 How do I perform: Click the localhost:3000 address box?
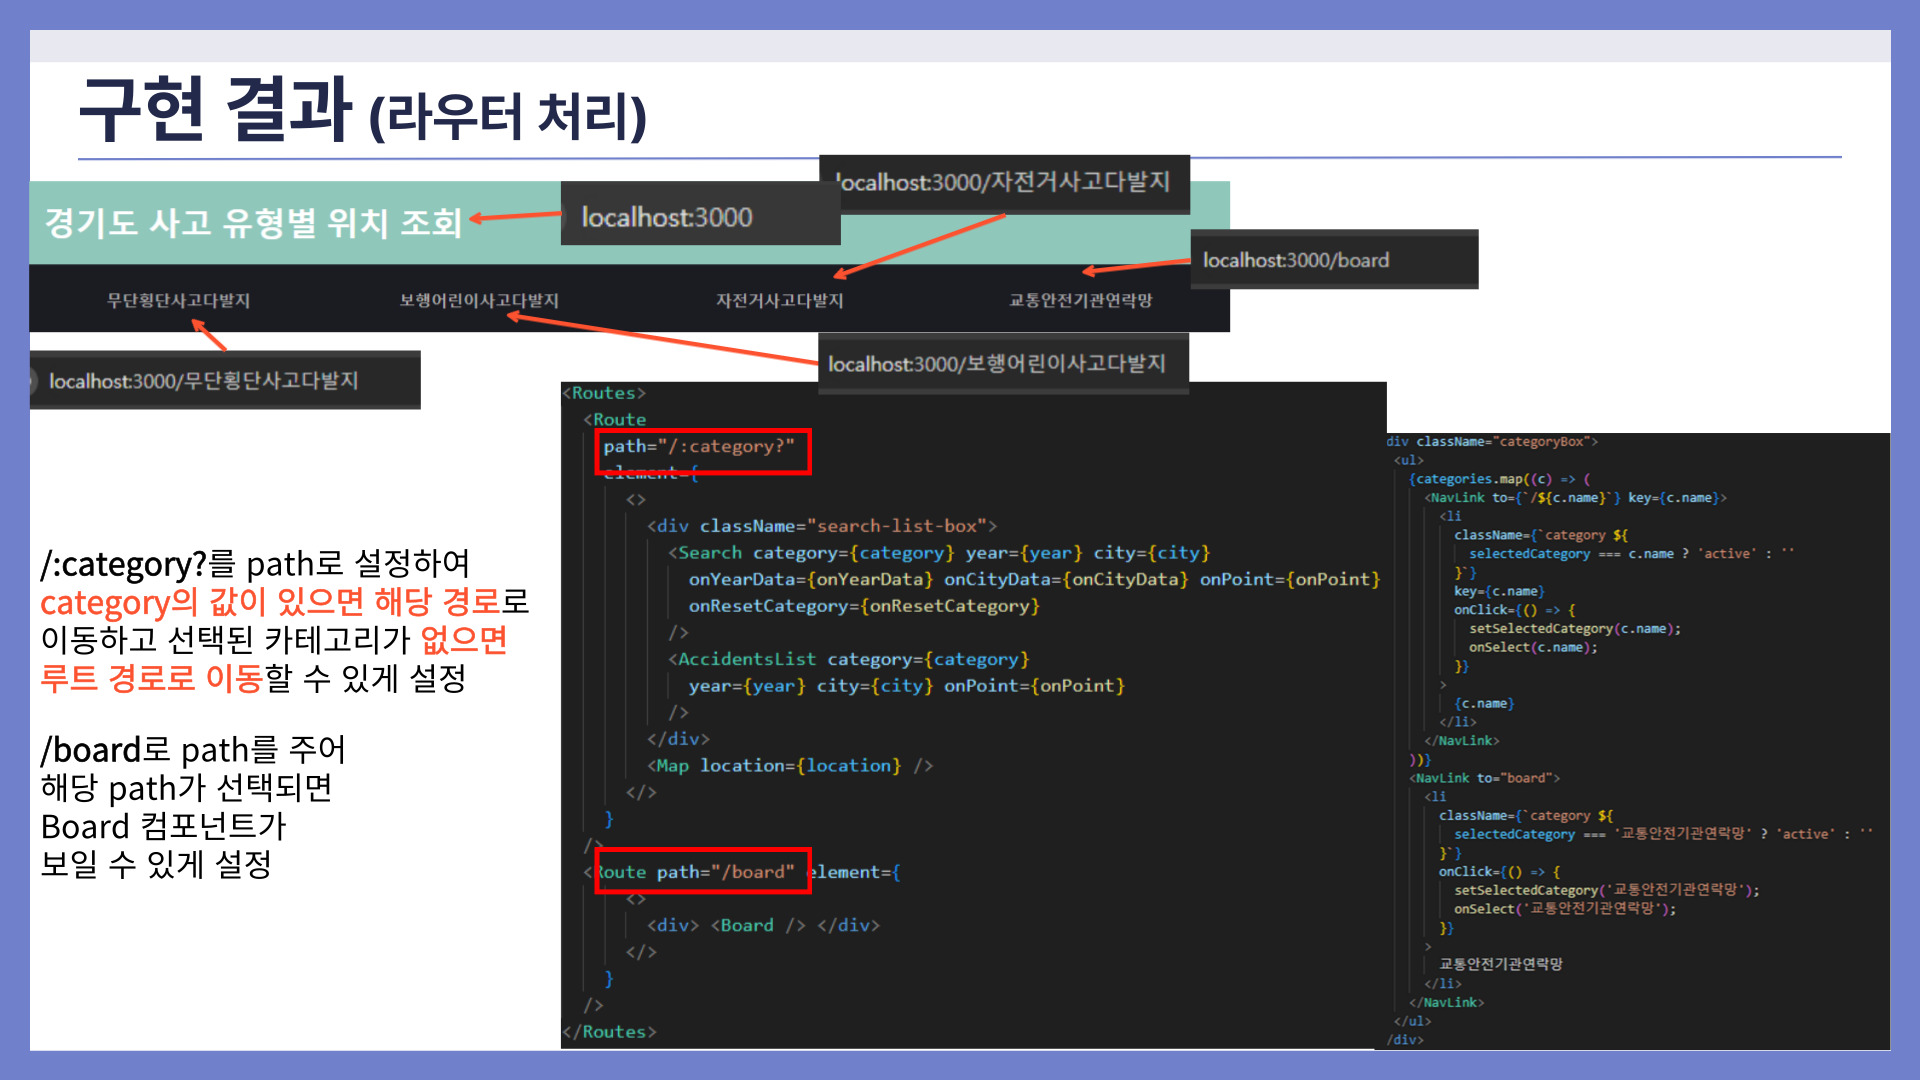click(700, 214)
